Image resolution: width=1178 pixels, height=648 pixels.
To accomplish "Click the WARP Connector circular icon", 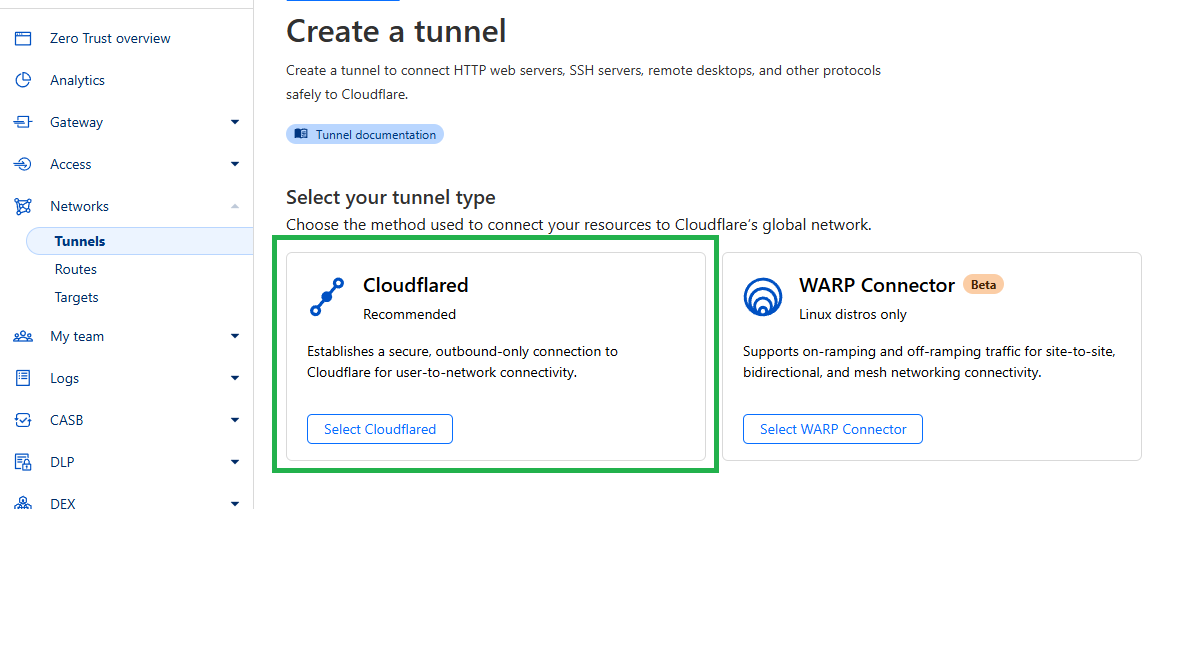I will 763,297.
